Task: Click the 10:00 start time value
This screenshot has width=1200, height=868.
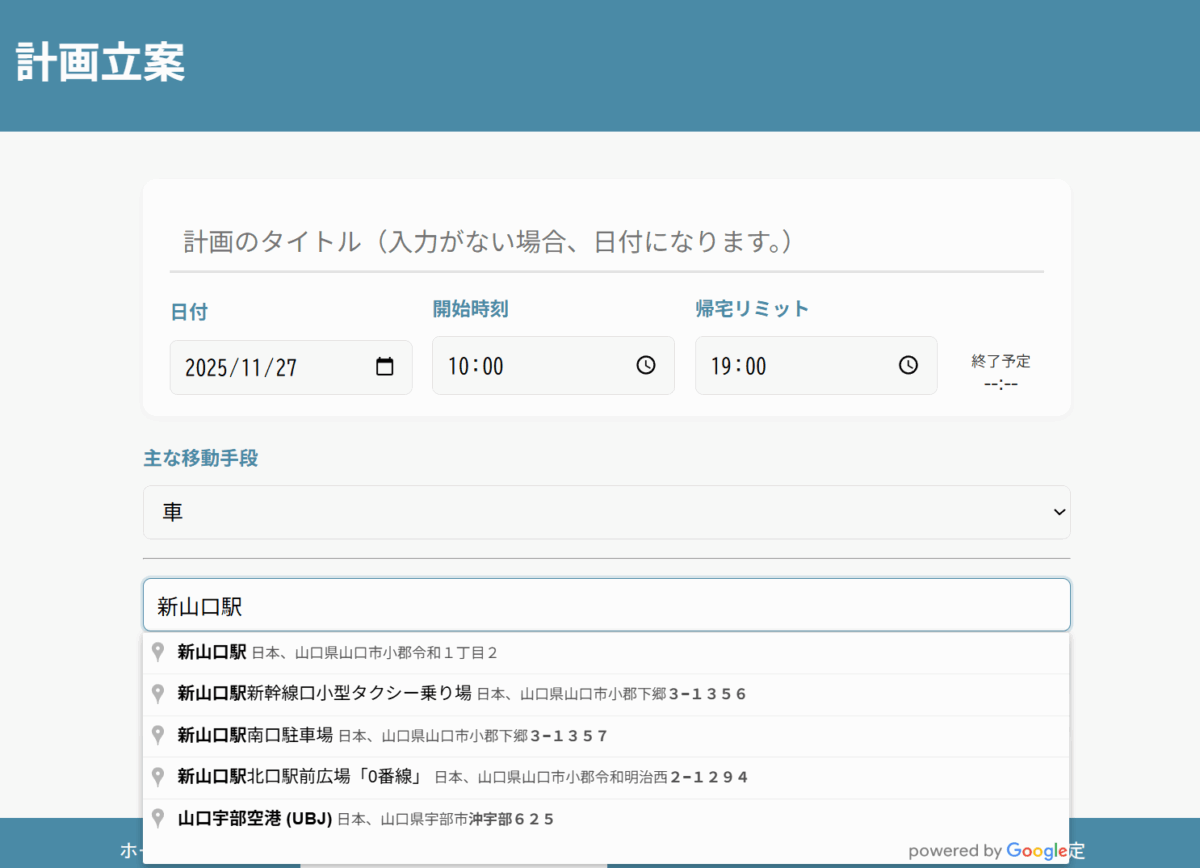Action: coord(476,366)
